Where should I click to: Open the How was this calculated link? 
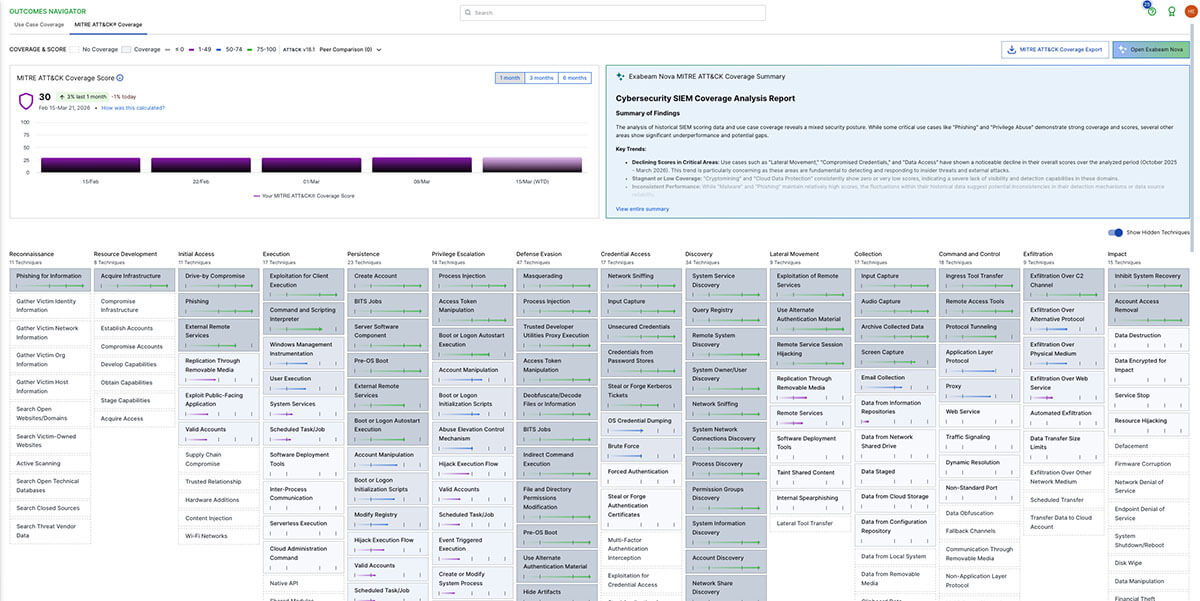pos(133,108)
